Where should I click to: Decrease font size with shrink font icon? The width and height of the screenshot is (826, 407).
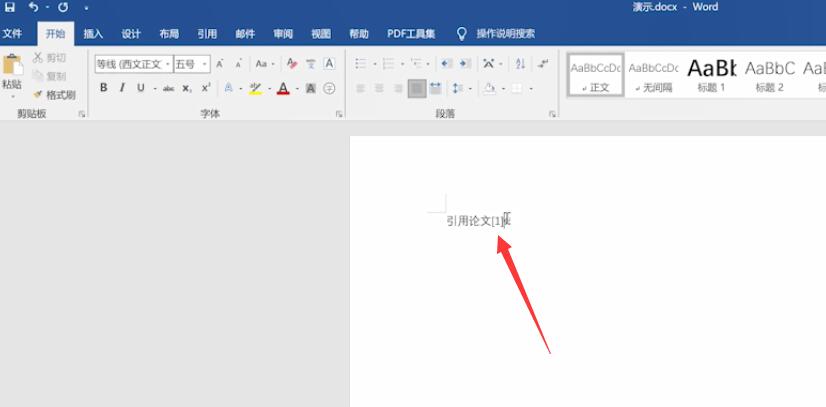(238, 64)
